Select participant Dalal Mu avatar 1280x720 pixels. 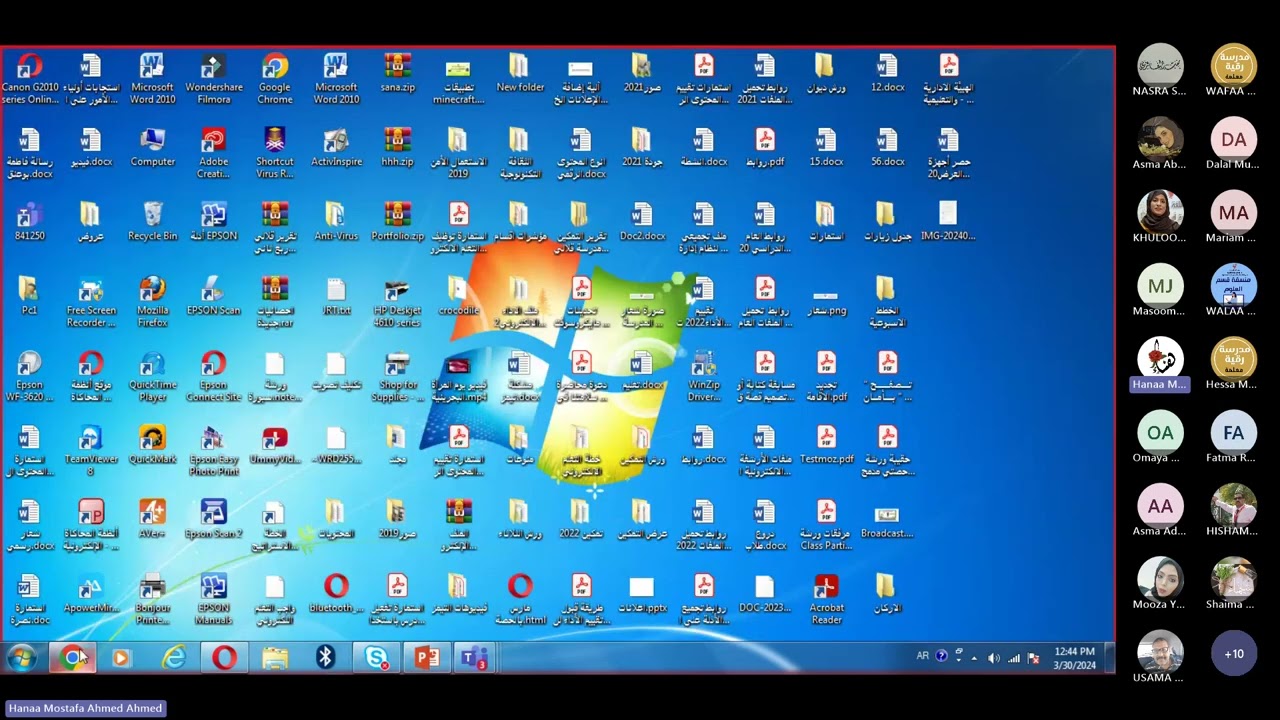coord(1234,143)
